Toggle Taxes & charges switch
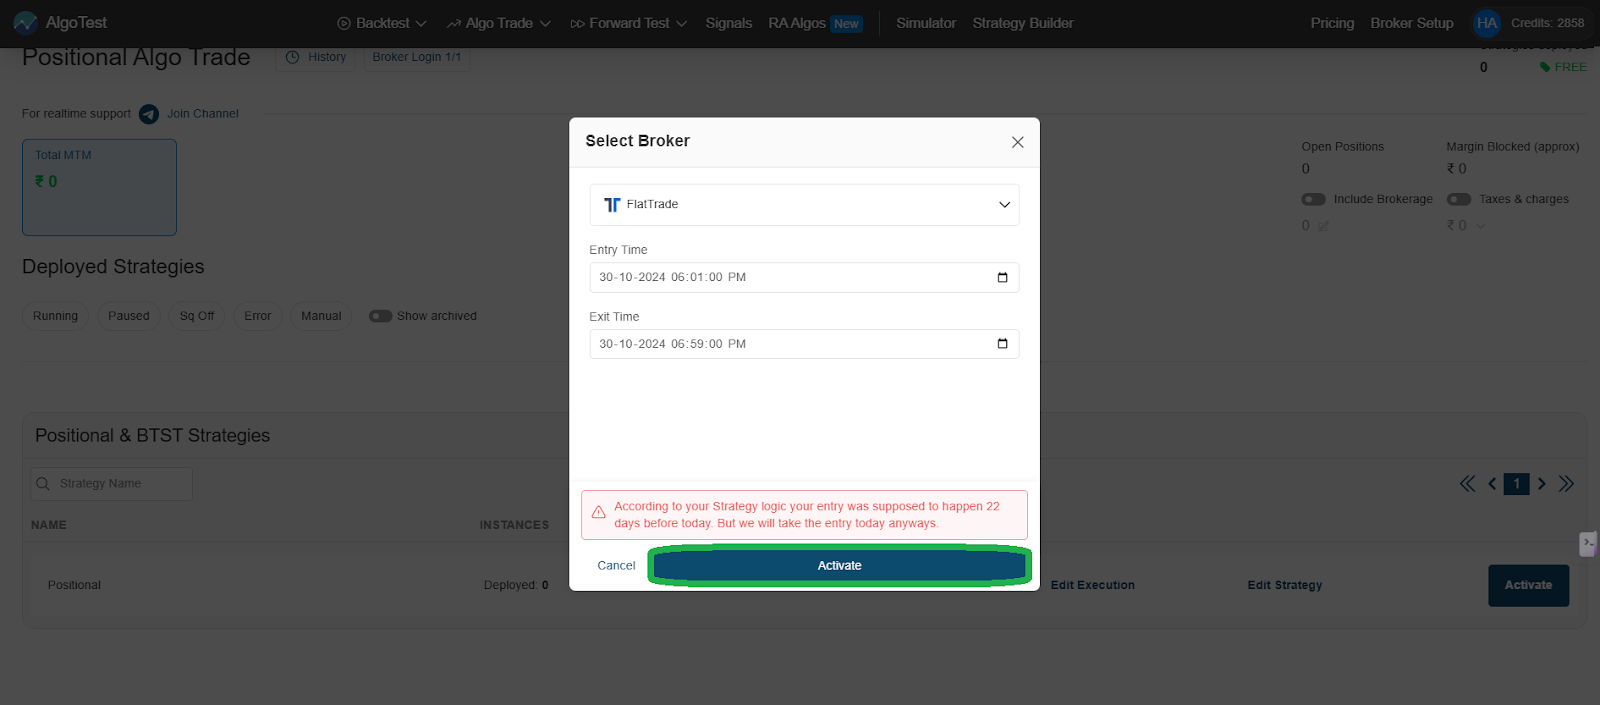Screen dimensions: 1600x705 pos(1459,200)
